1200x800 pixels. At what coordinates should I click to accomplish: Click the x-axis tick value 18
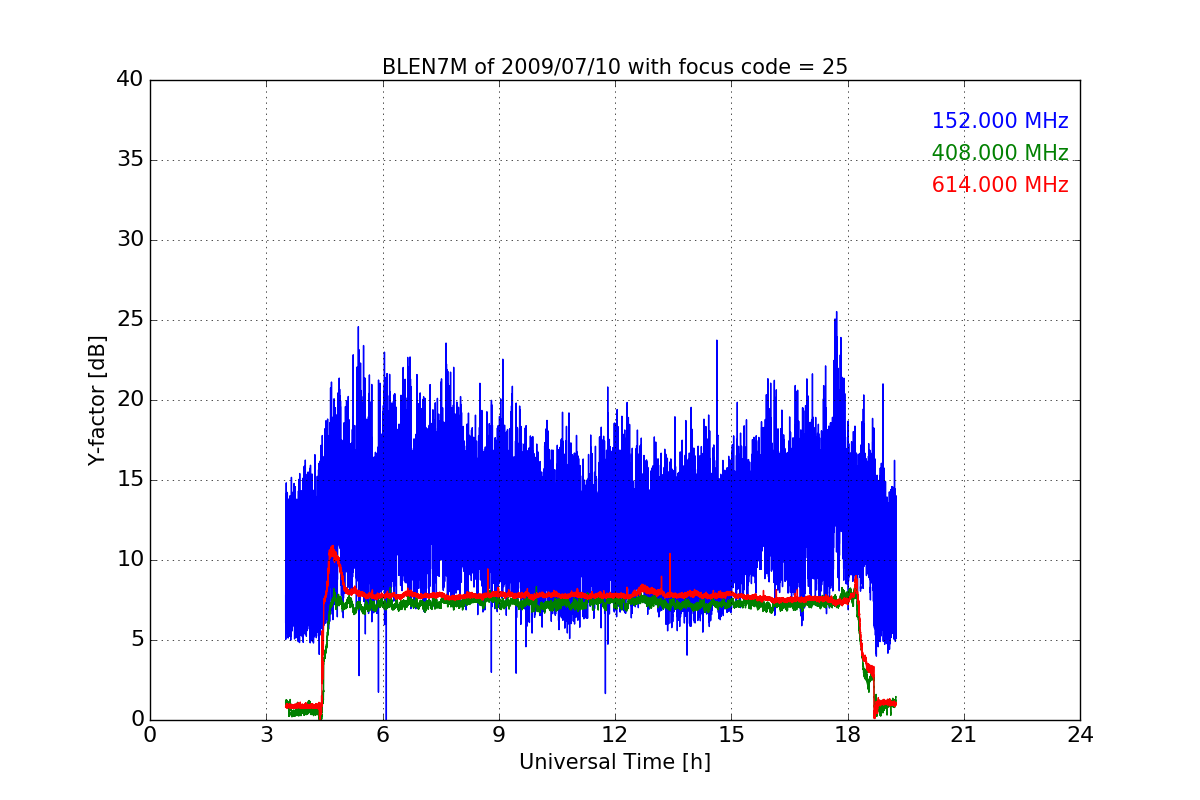pyautogui.click(x=848, y=735)
